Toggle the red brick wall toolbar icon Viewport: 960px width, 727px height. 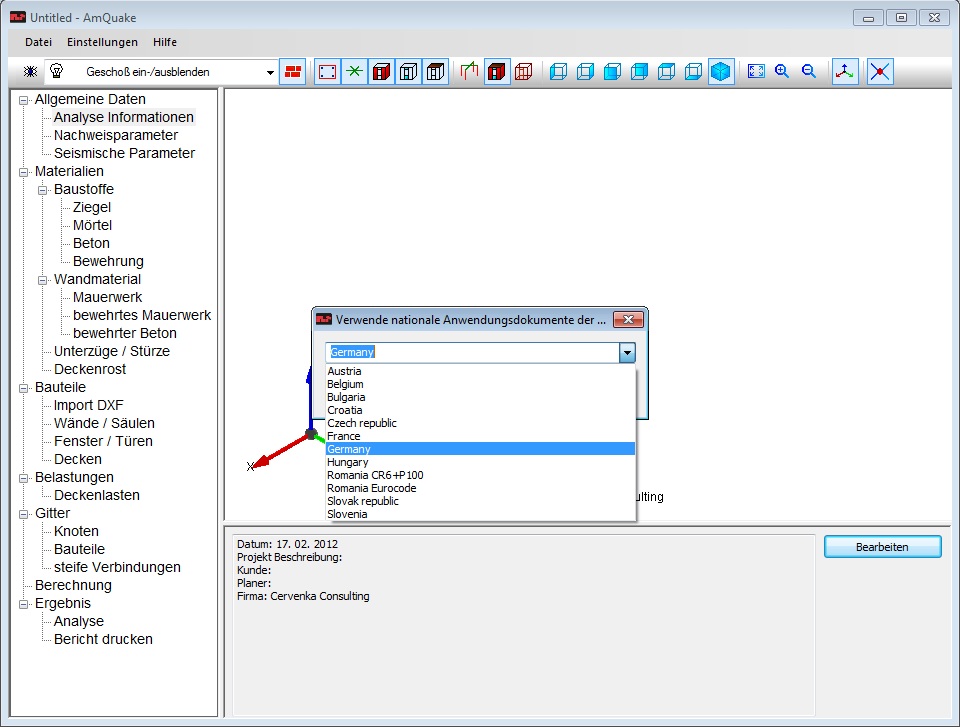coord(293,72)
